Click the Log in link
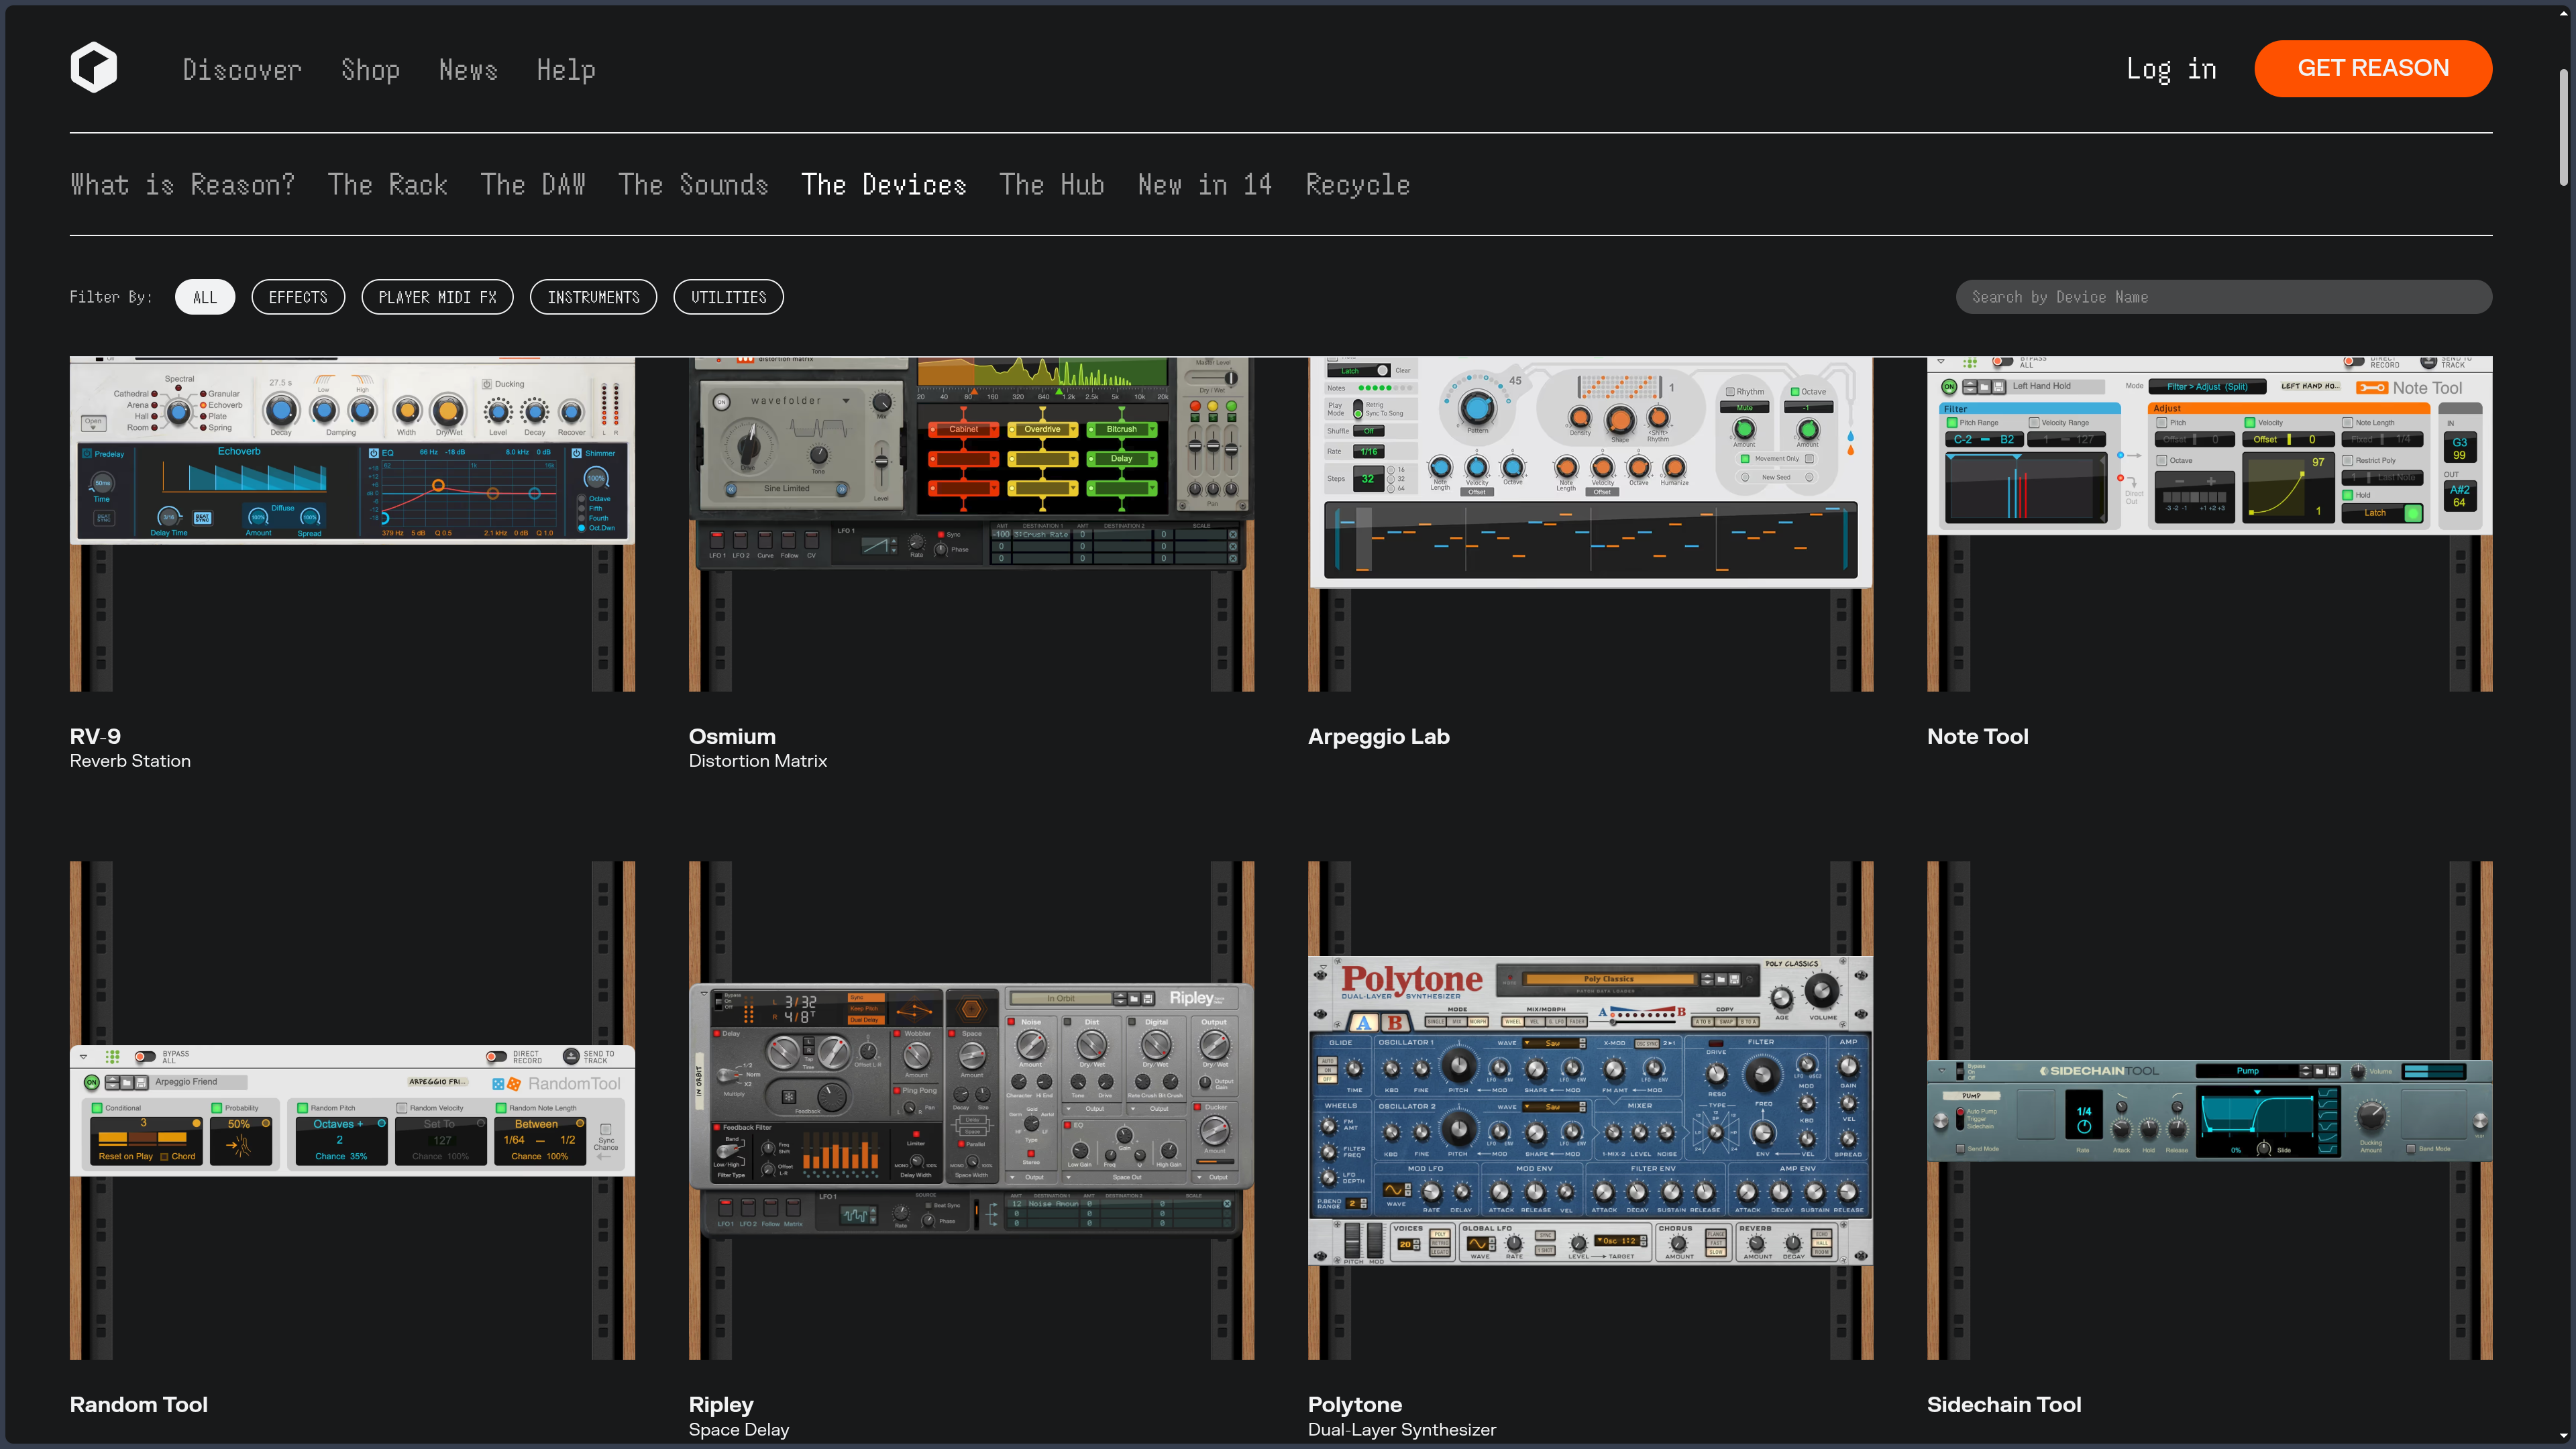2576x1449 pixels. point(2171,69)
